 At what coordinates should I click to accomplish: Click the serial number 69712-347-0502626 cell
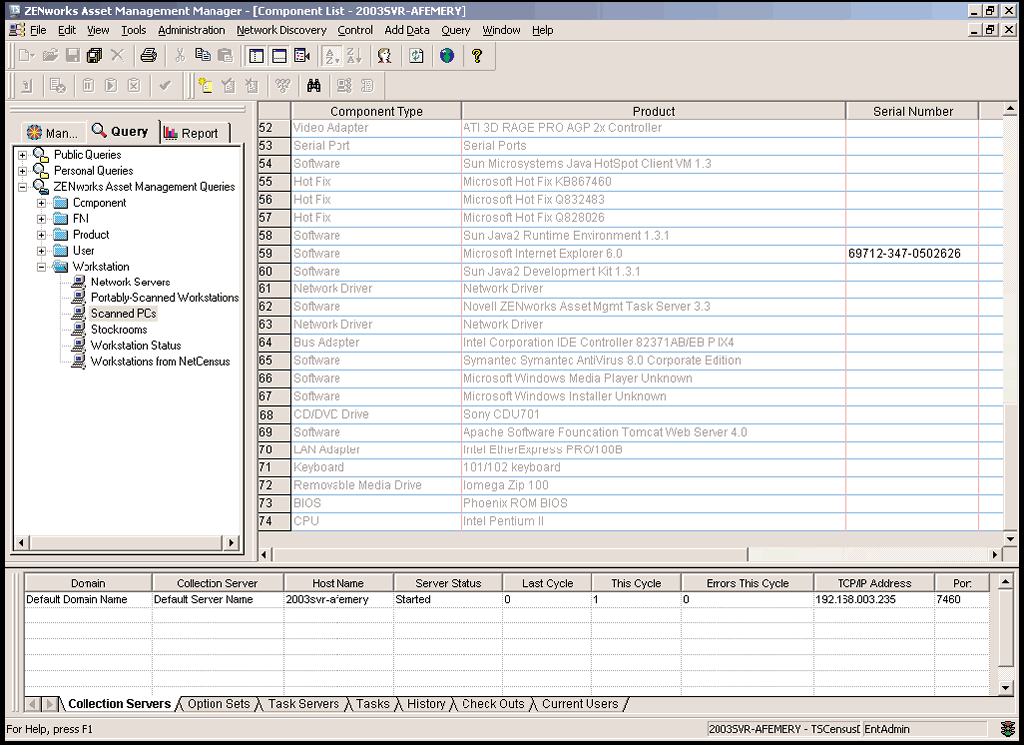point(912,253)
